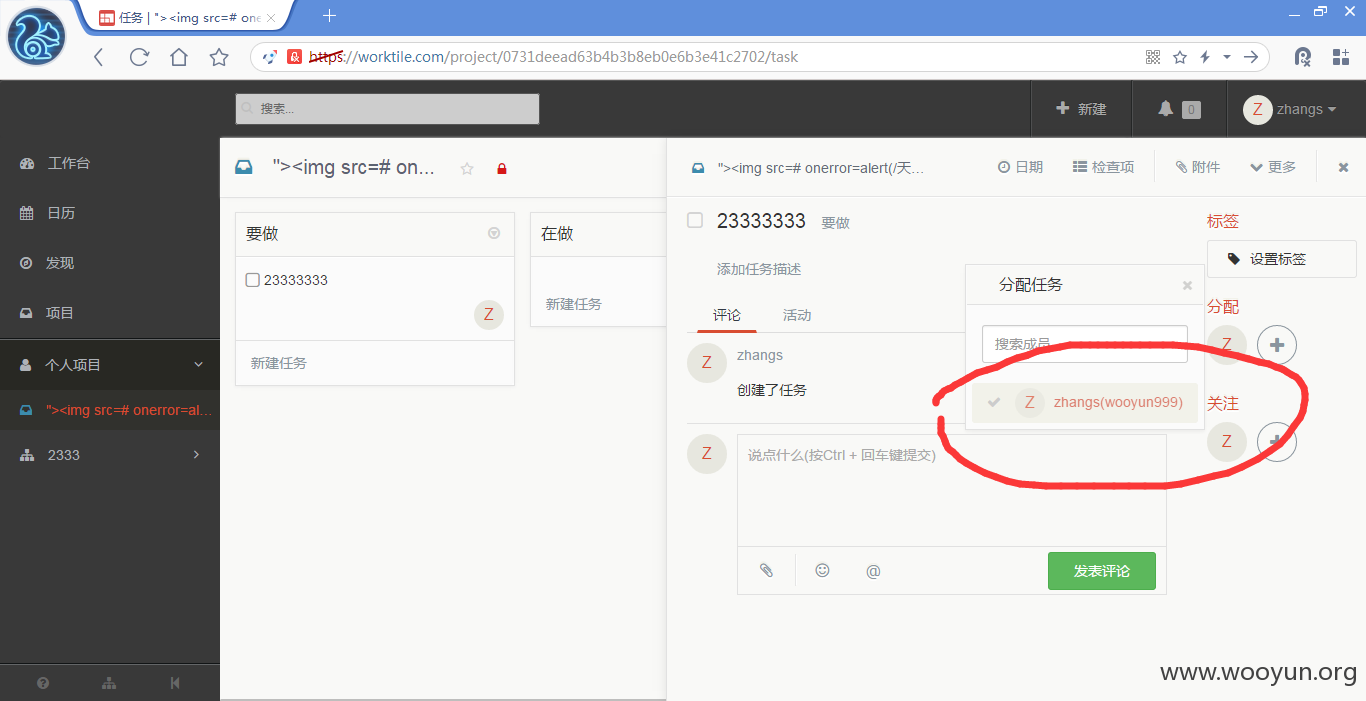Click 检查项 in task detail toolbar
Screen dimensions: 1366x701
1103,167
